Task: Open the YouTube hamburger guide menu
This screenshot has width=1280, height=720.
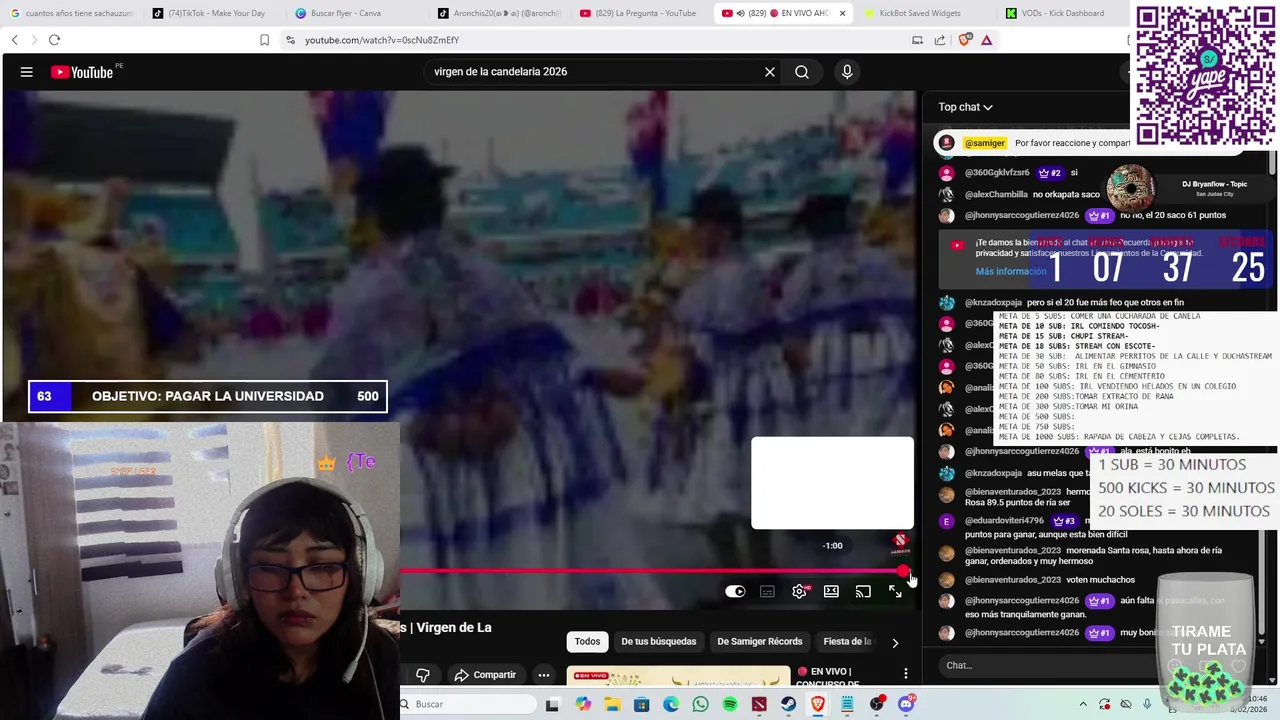Action: coord(27,72)
